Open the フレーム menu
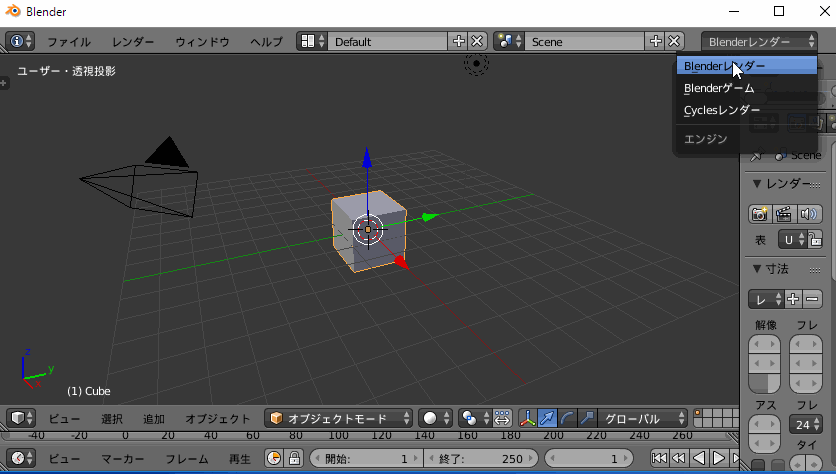This screenshot has width=836, height=474. pos(187,459)
